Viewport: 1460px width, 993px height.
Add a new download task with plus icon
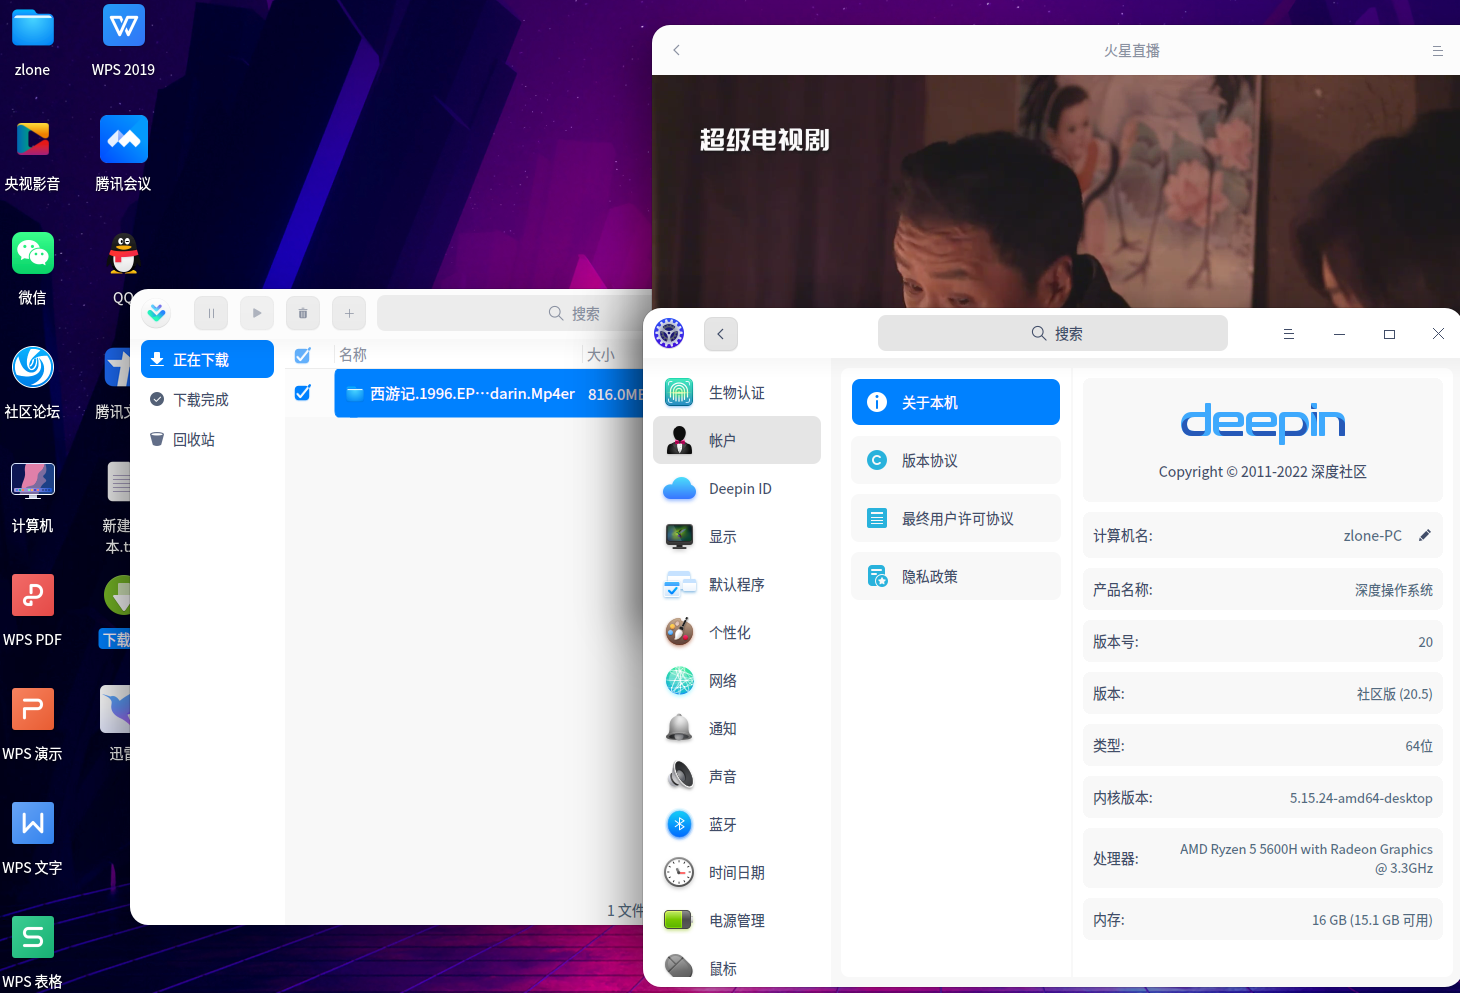click(349, 313)
